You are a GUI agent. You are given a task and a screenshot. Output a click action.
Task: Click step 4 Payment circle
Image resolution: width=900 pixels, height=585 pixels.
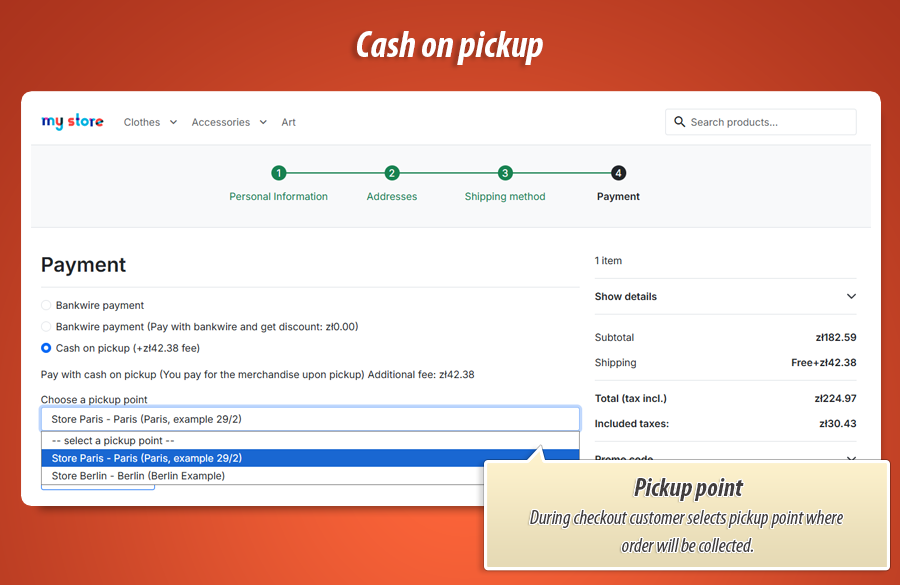[x=618, y=173]
